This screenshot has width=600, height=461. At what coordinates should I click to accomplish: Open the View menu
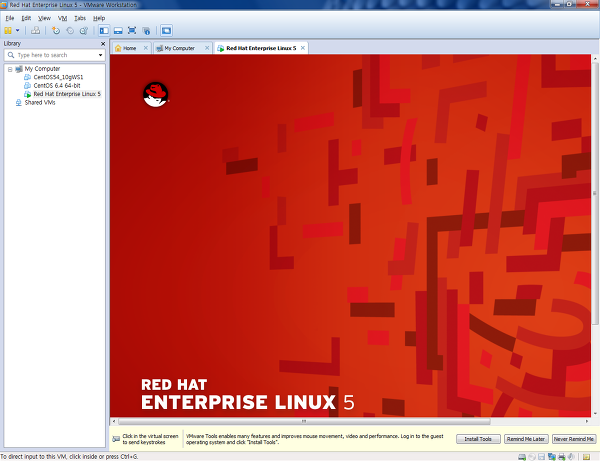[x=44, y=18]
